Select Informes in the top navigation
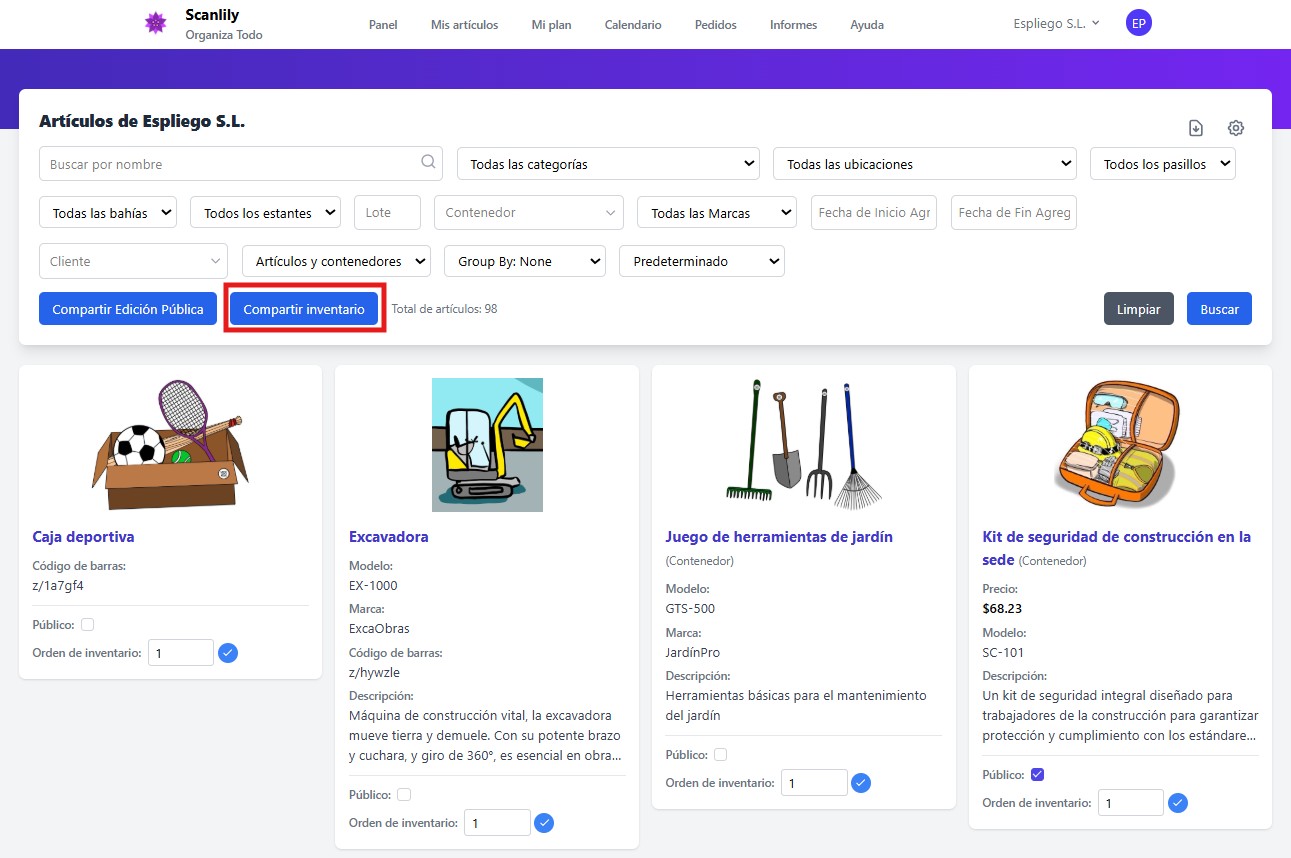Viewport: 1291px width, 858px height. coord(793,25)
